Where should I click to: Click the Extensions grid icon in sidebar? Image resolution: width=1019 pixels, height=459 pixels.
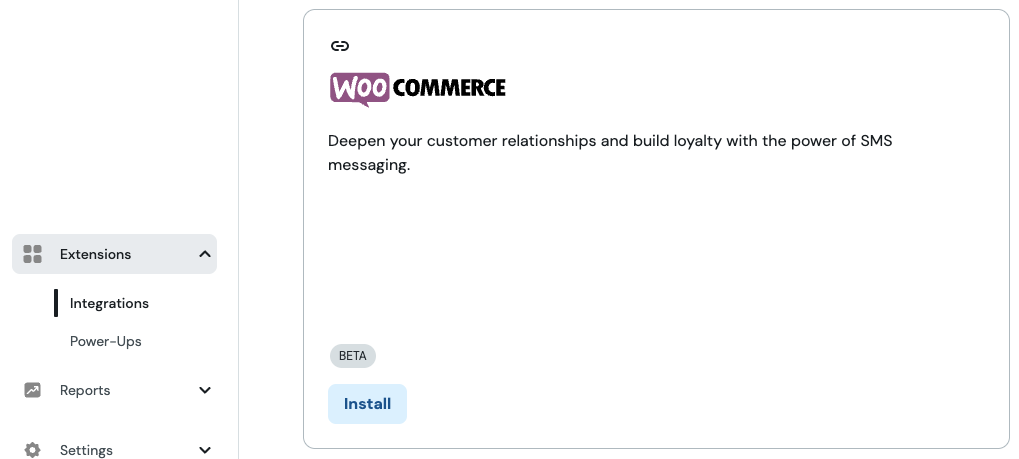(32, 254)
